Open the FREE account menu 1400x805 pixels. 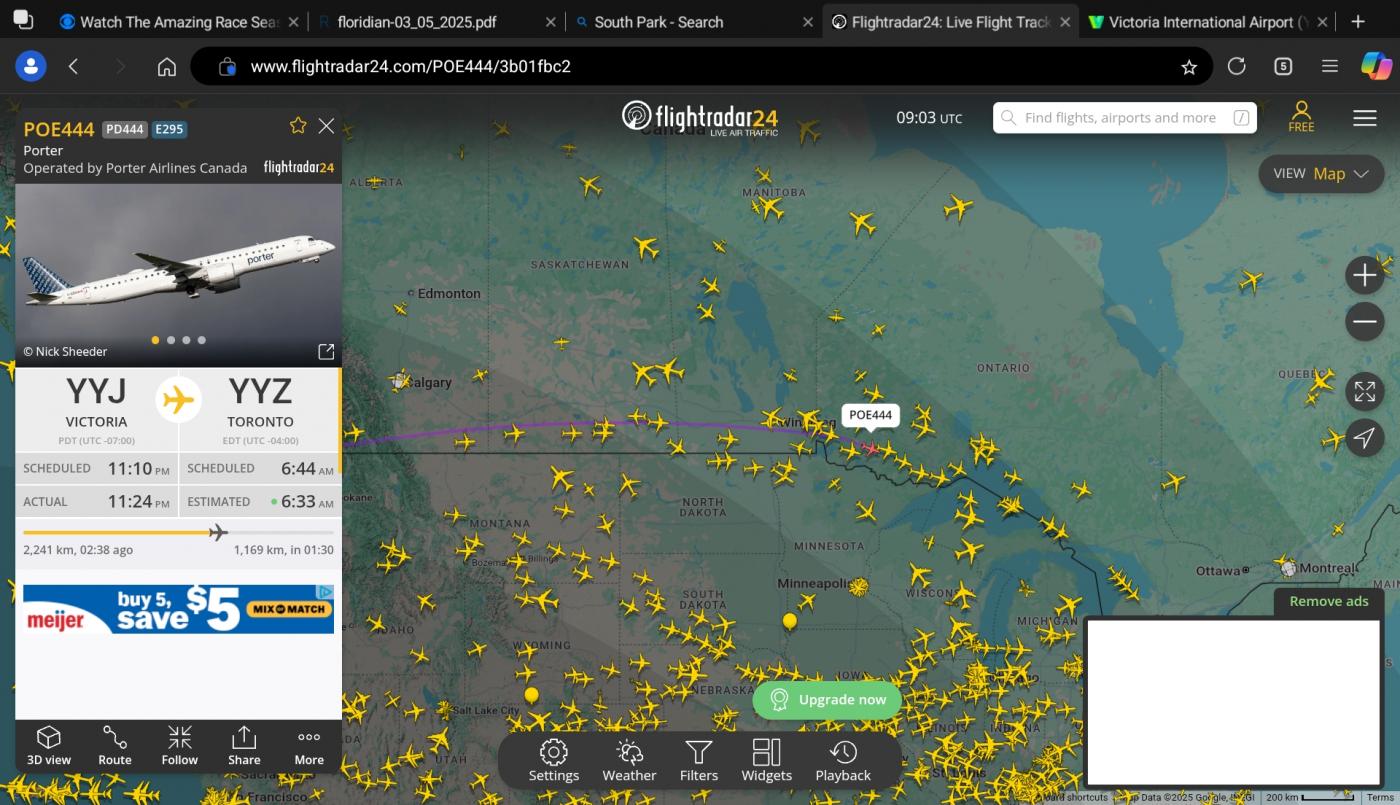click(x=1301, y=117)
